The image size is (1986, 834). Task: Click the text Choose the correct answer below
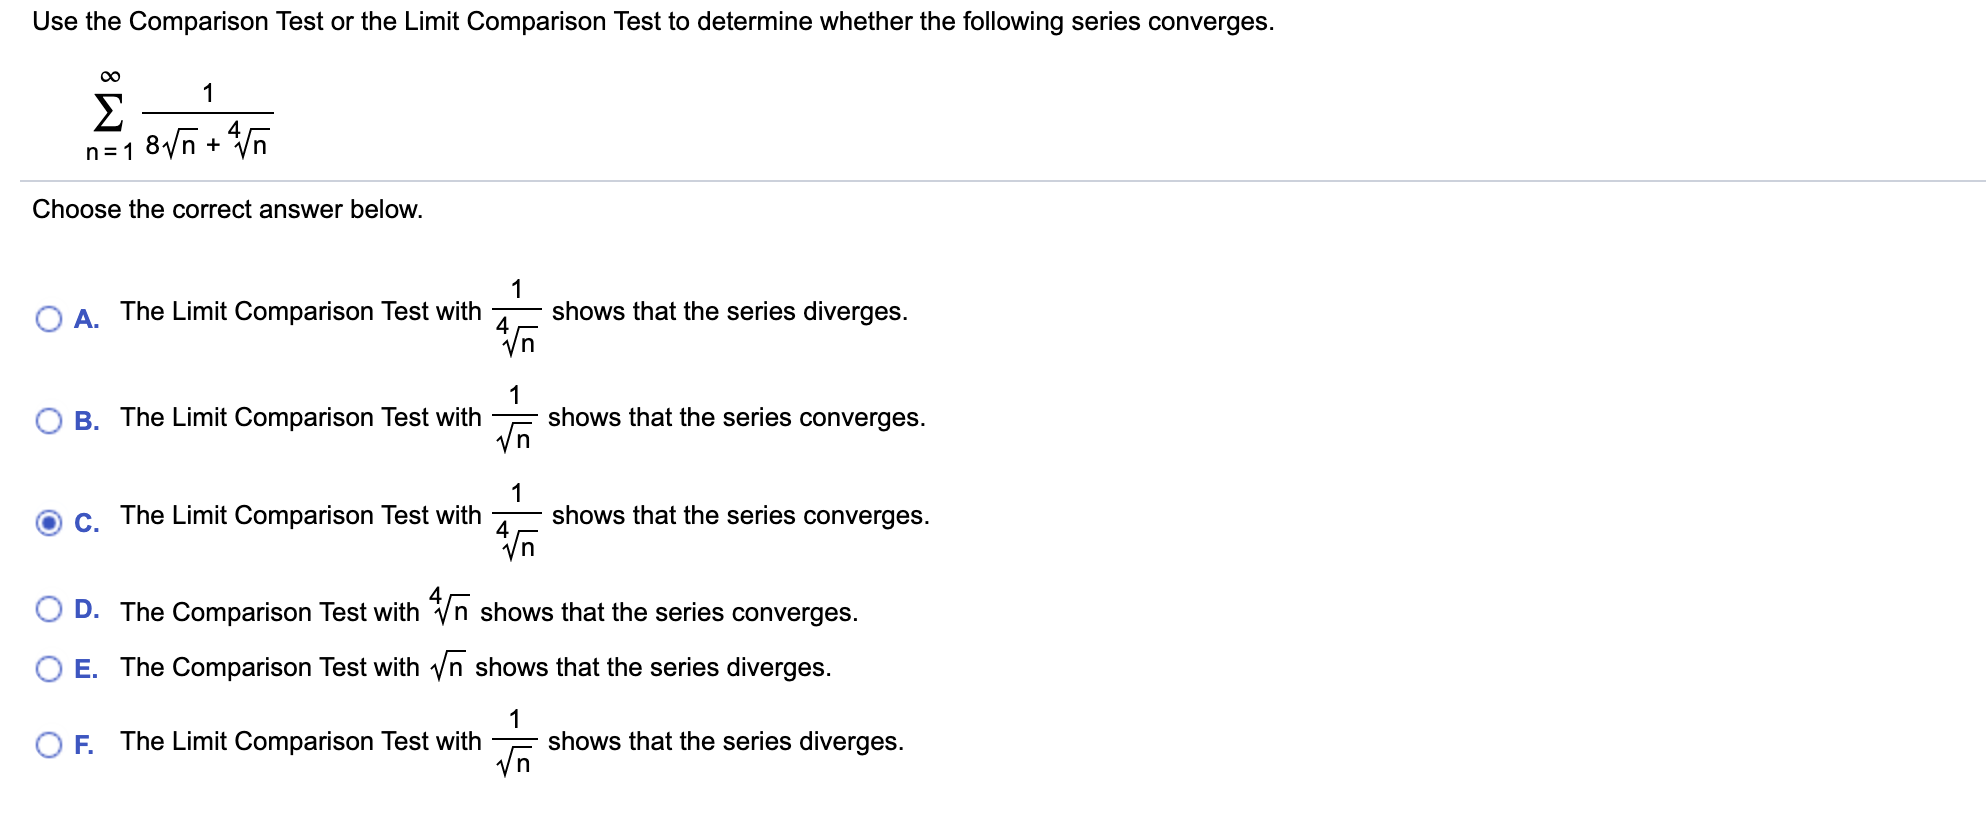[x=228, y=209]
